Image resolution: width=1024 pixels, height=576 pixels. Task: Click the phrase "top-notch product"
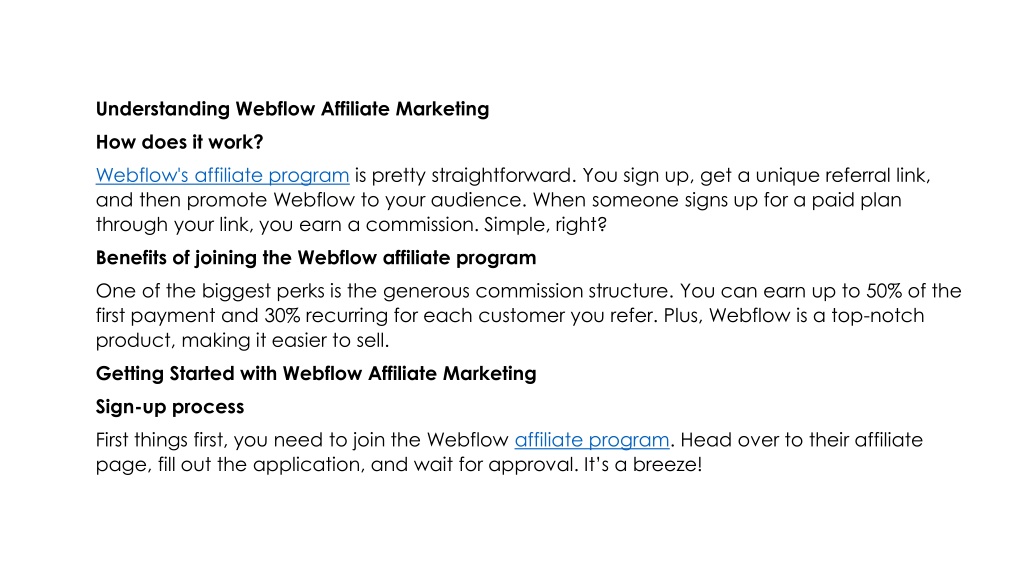[877, 316]
